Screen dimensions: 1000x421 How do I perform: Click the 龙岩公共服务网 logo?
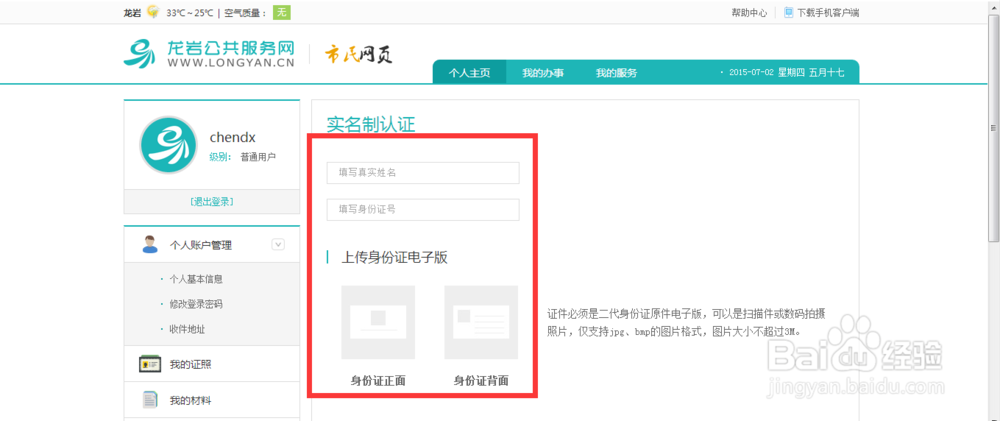(209, 54)
